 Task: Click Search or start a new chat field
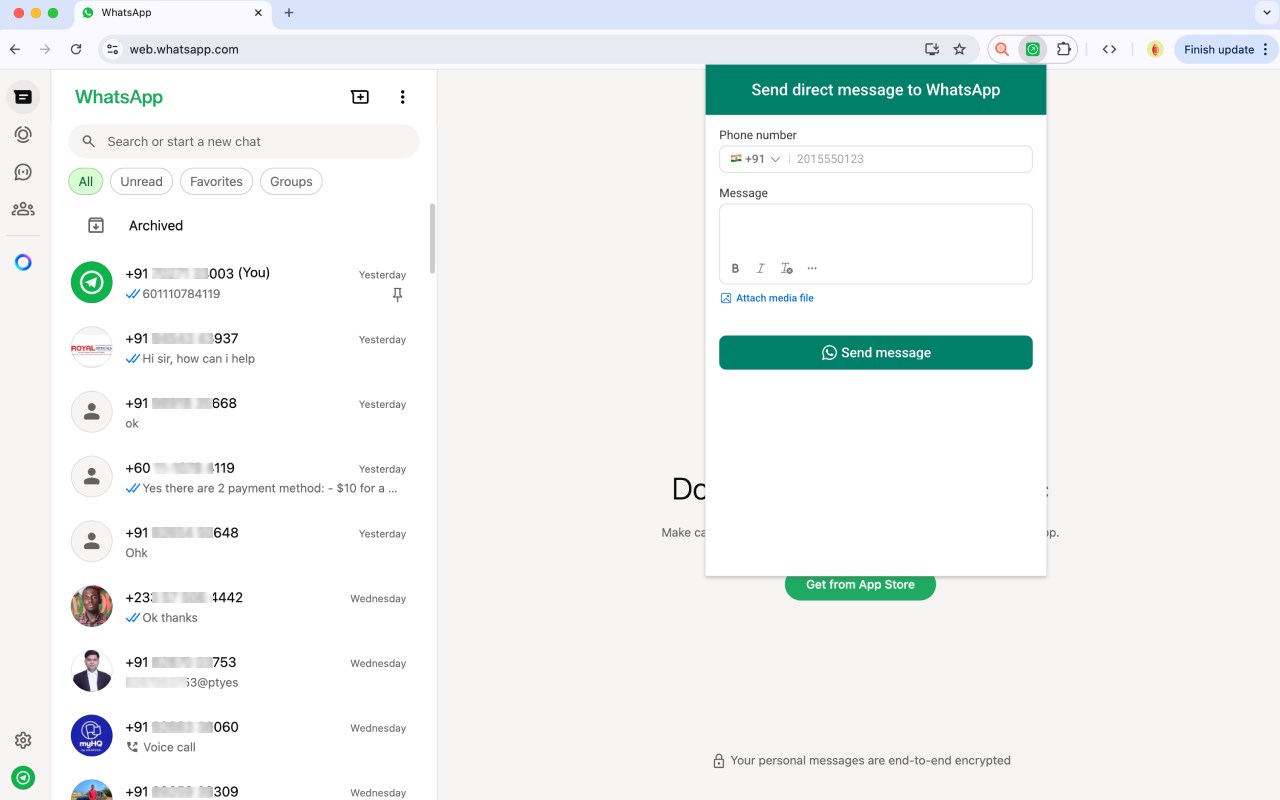tap(244, 141)
